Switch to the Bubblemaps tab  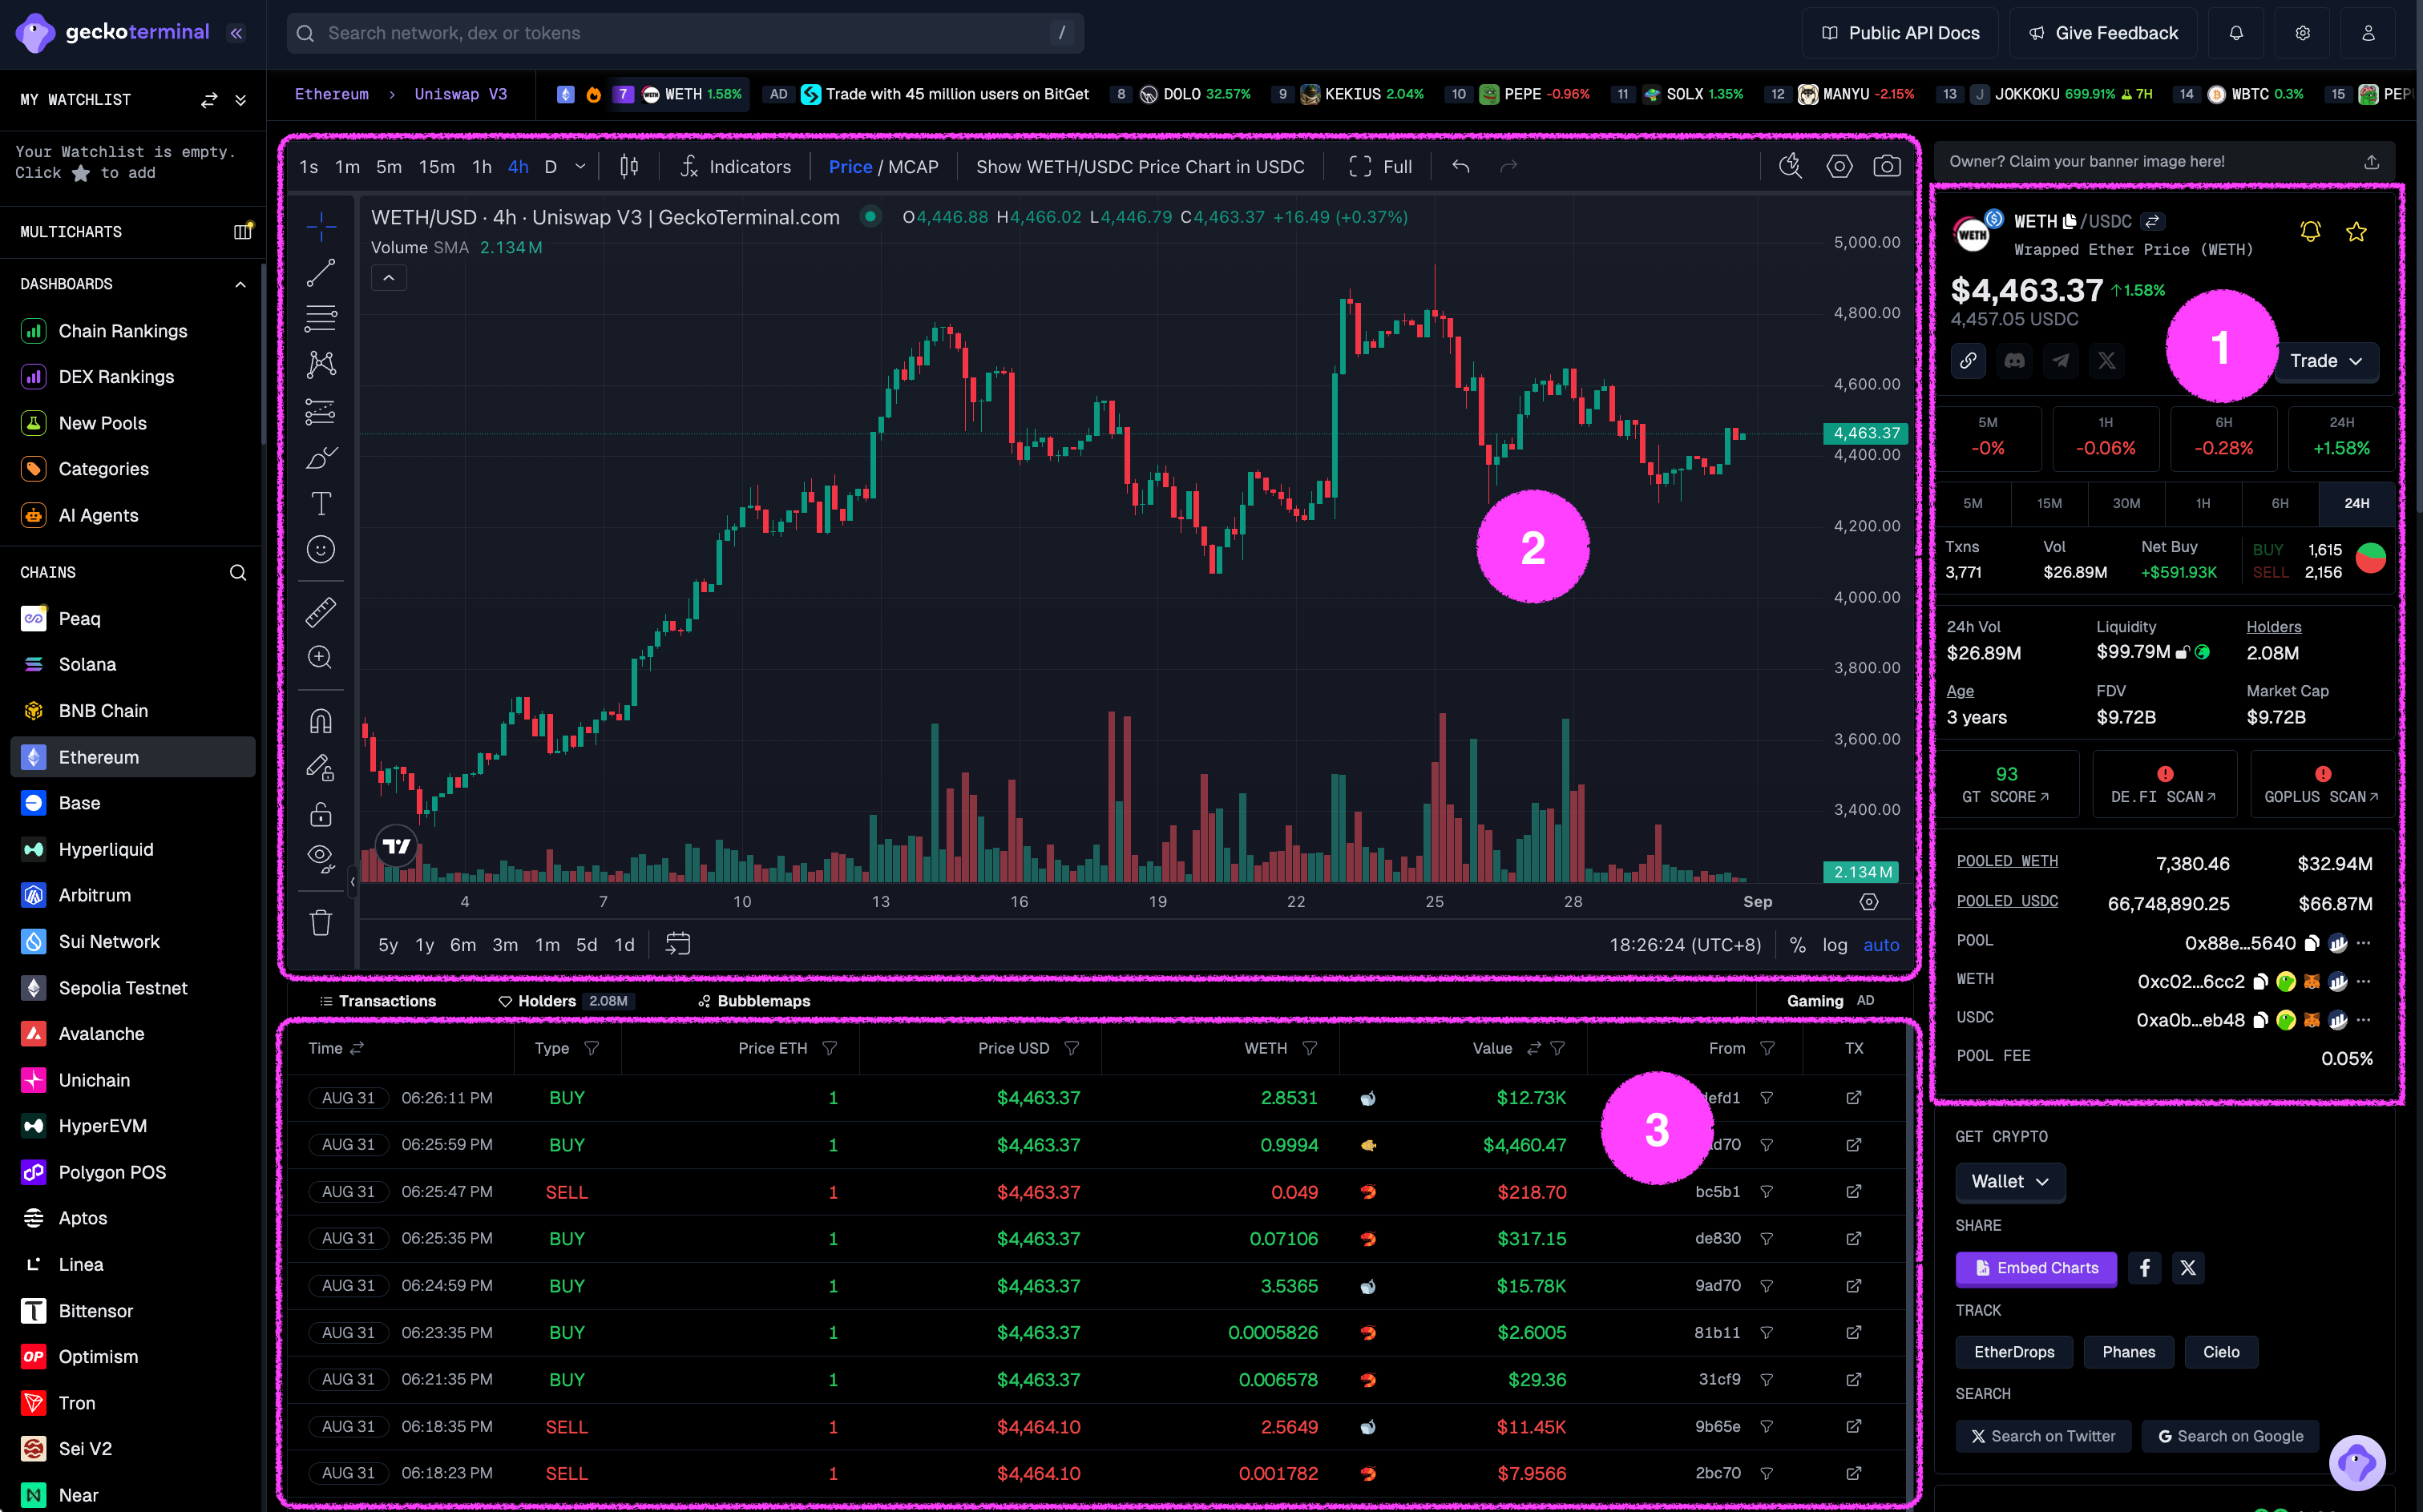(x=754, y=1001)
